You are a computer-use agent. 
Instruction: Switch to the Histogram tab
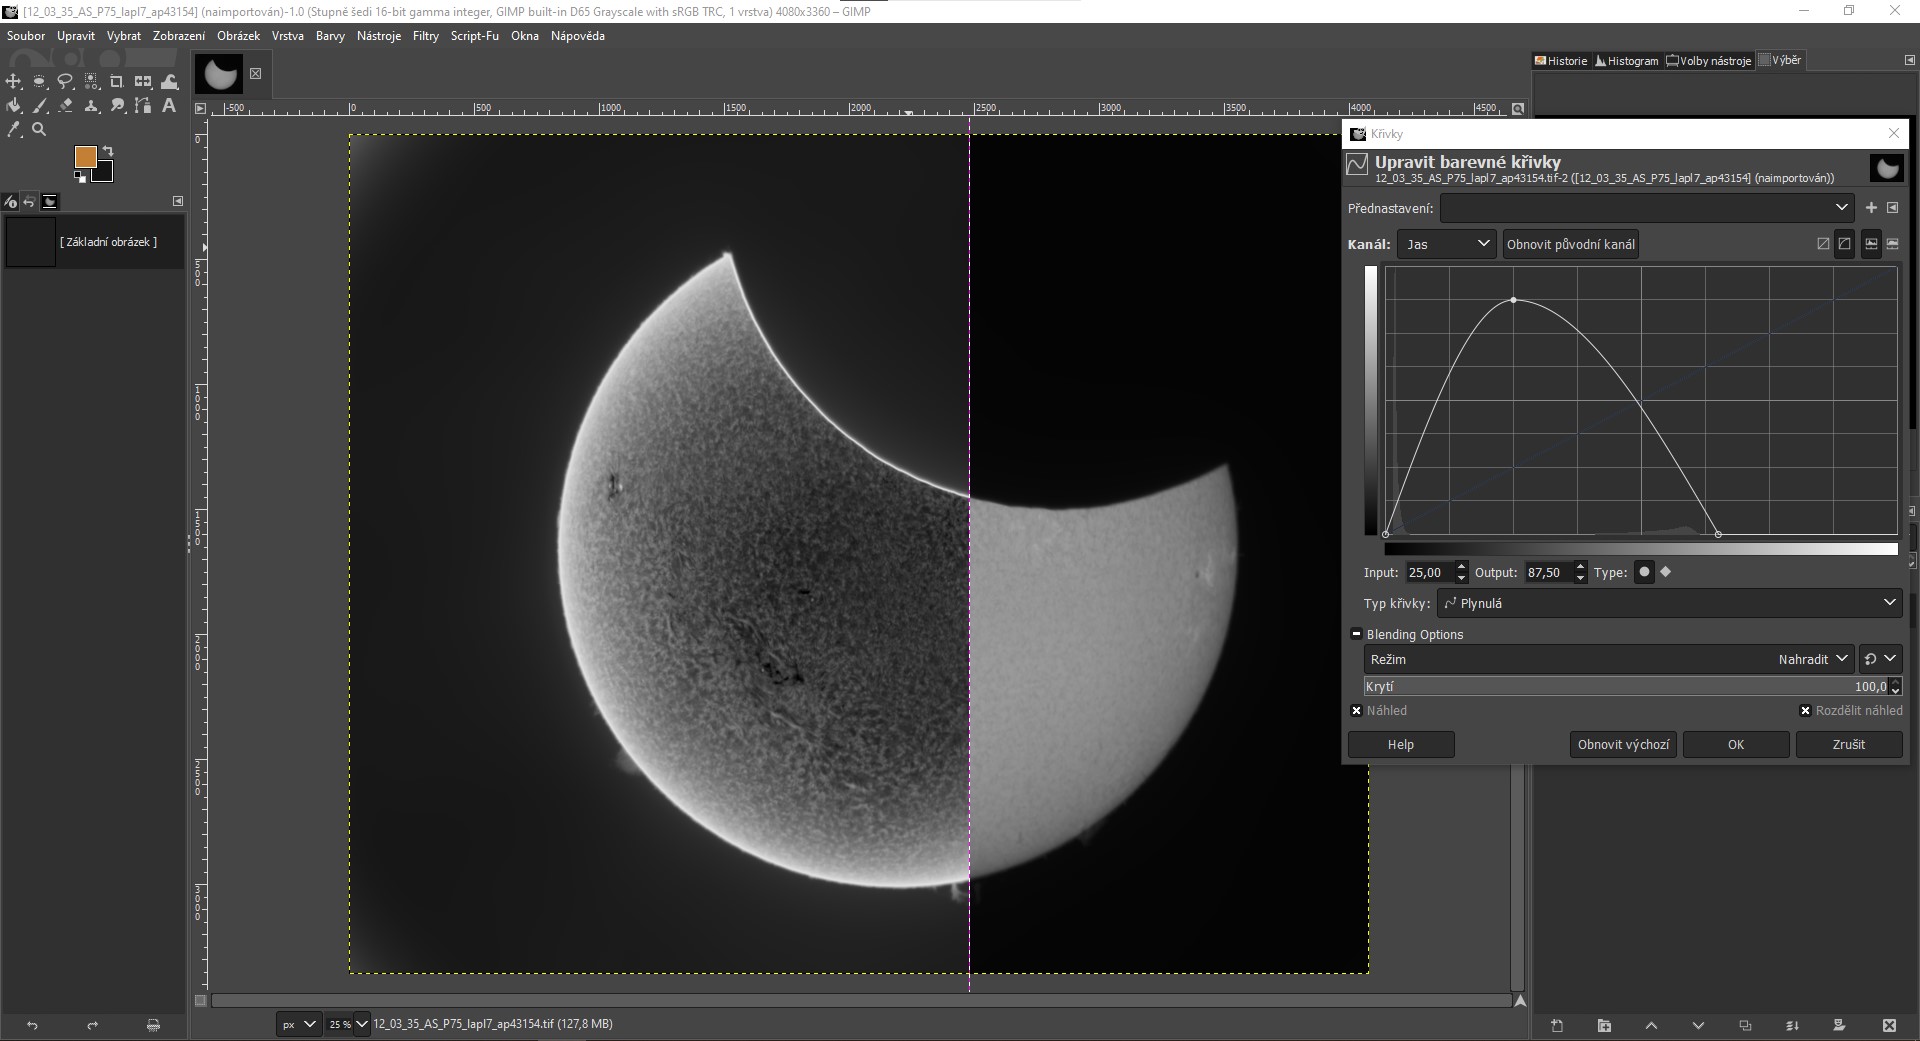pyautogui.click(x=1627, y=61)
